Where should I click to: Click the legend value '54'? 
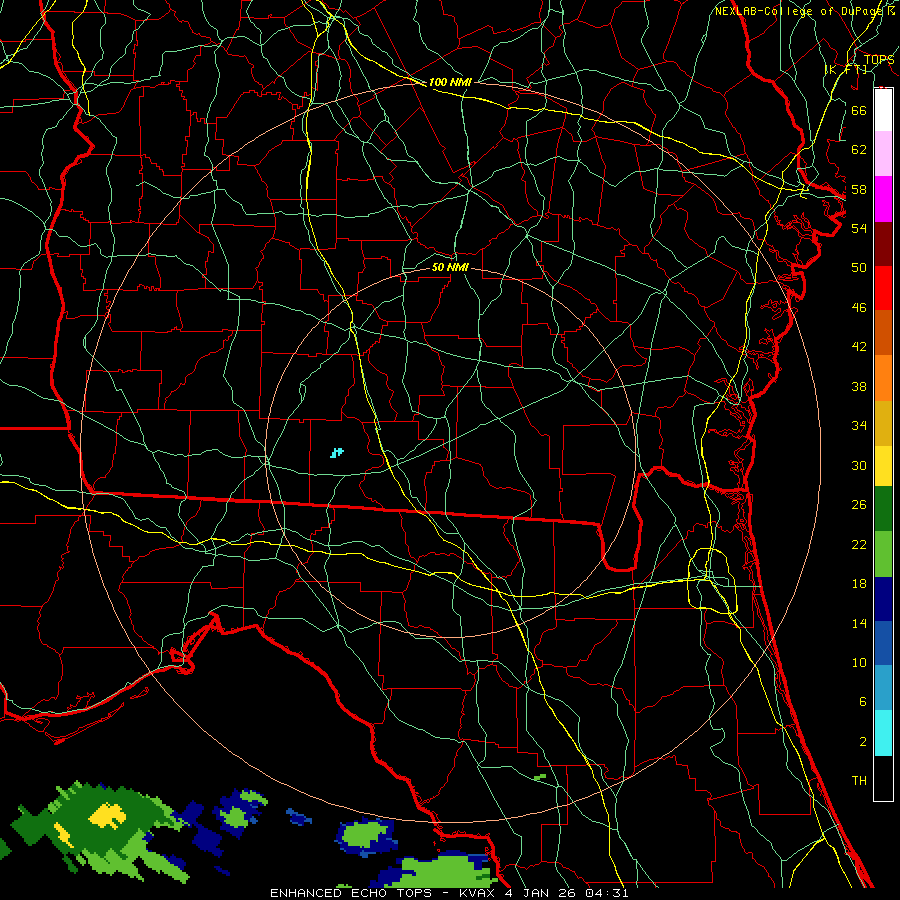859,228
